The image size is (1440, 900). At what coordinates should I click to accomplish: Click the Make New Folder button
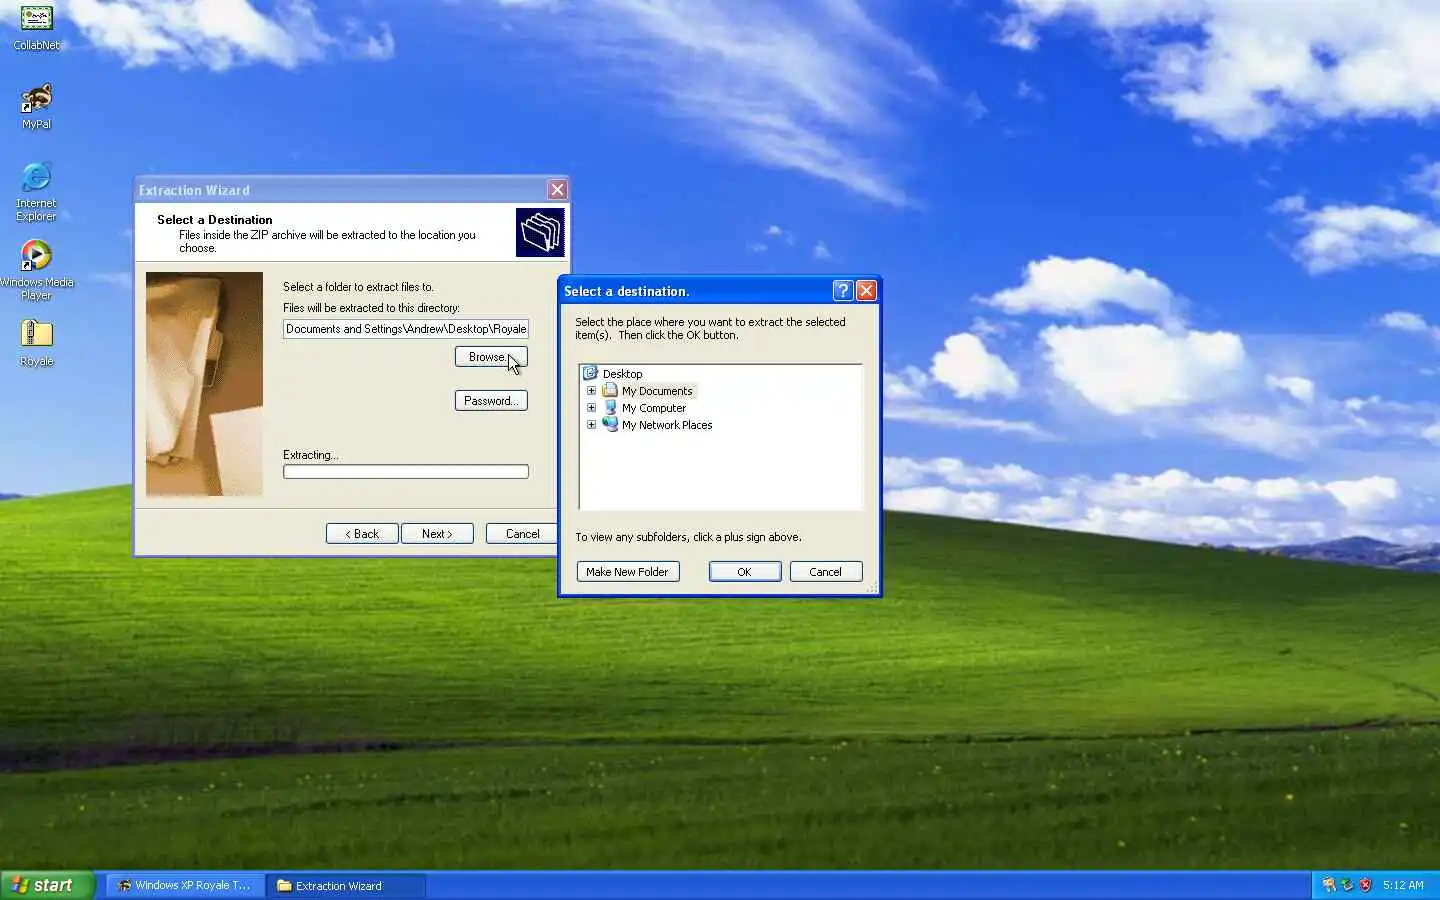(628, 571)
